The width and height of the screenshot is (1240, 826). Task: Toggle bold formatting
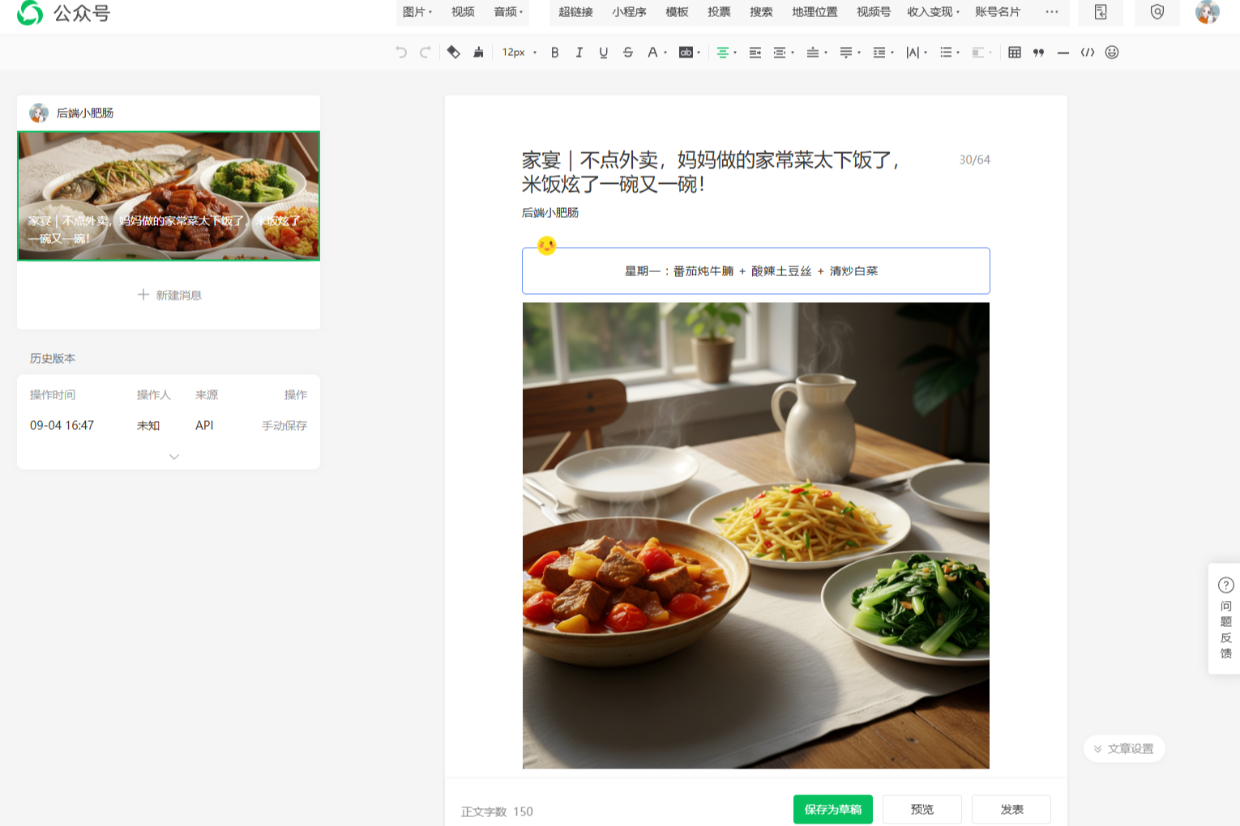coord(555,52)
